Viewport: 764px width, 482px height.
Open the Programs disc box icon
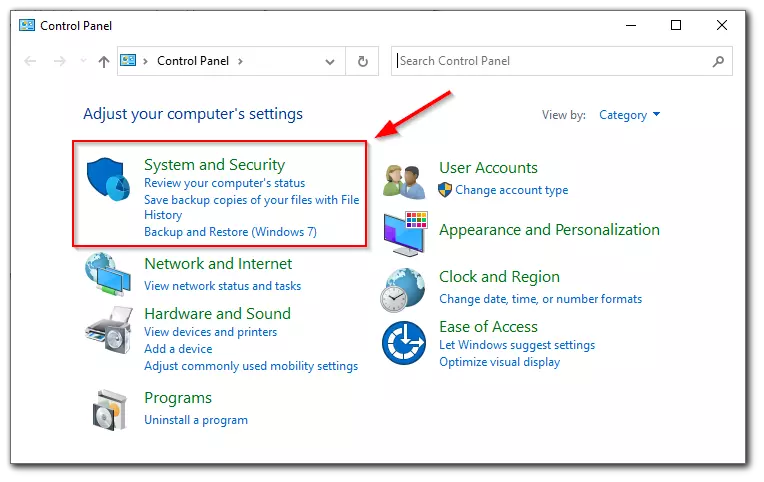coord(110,410)
